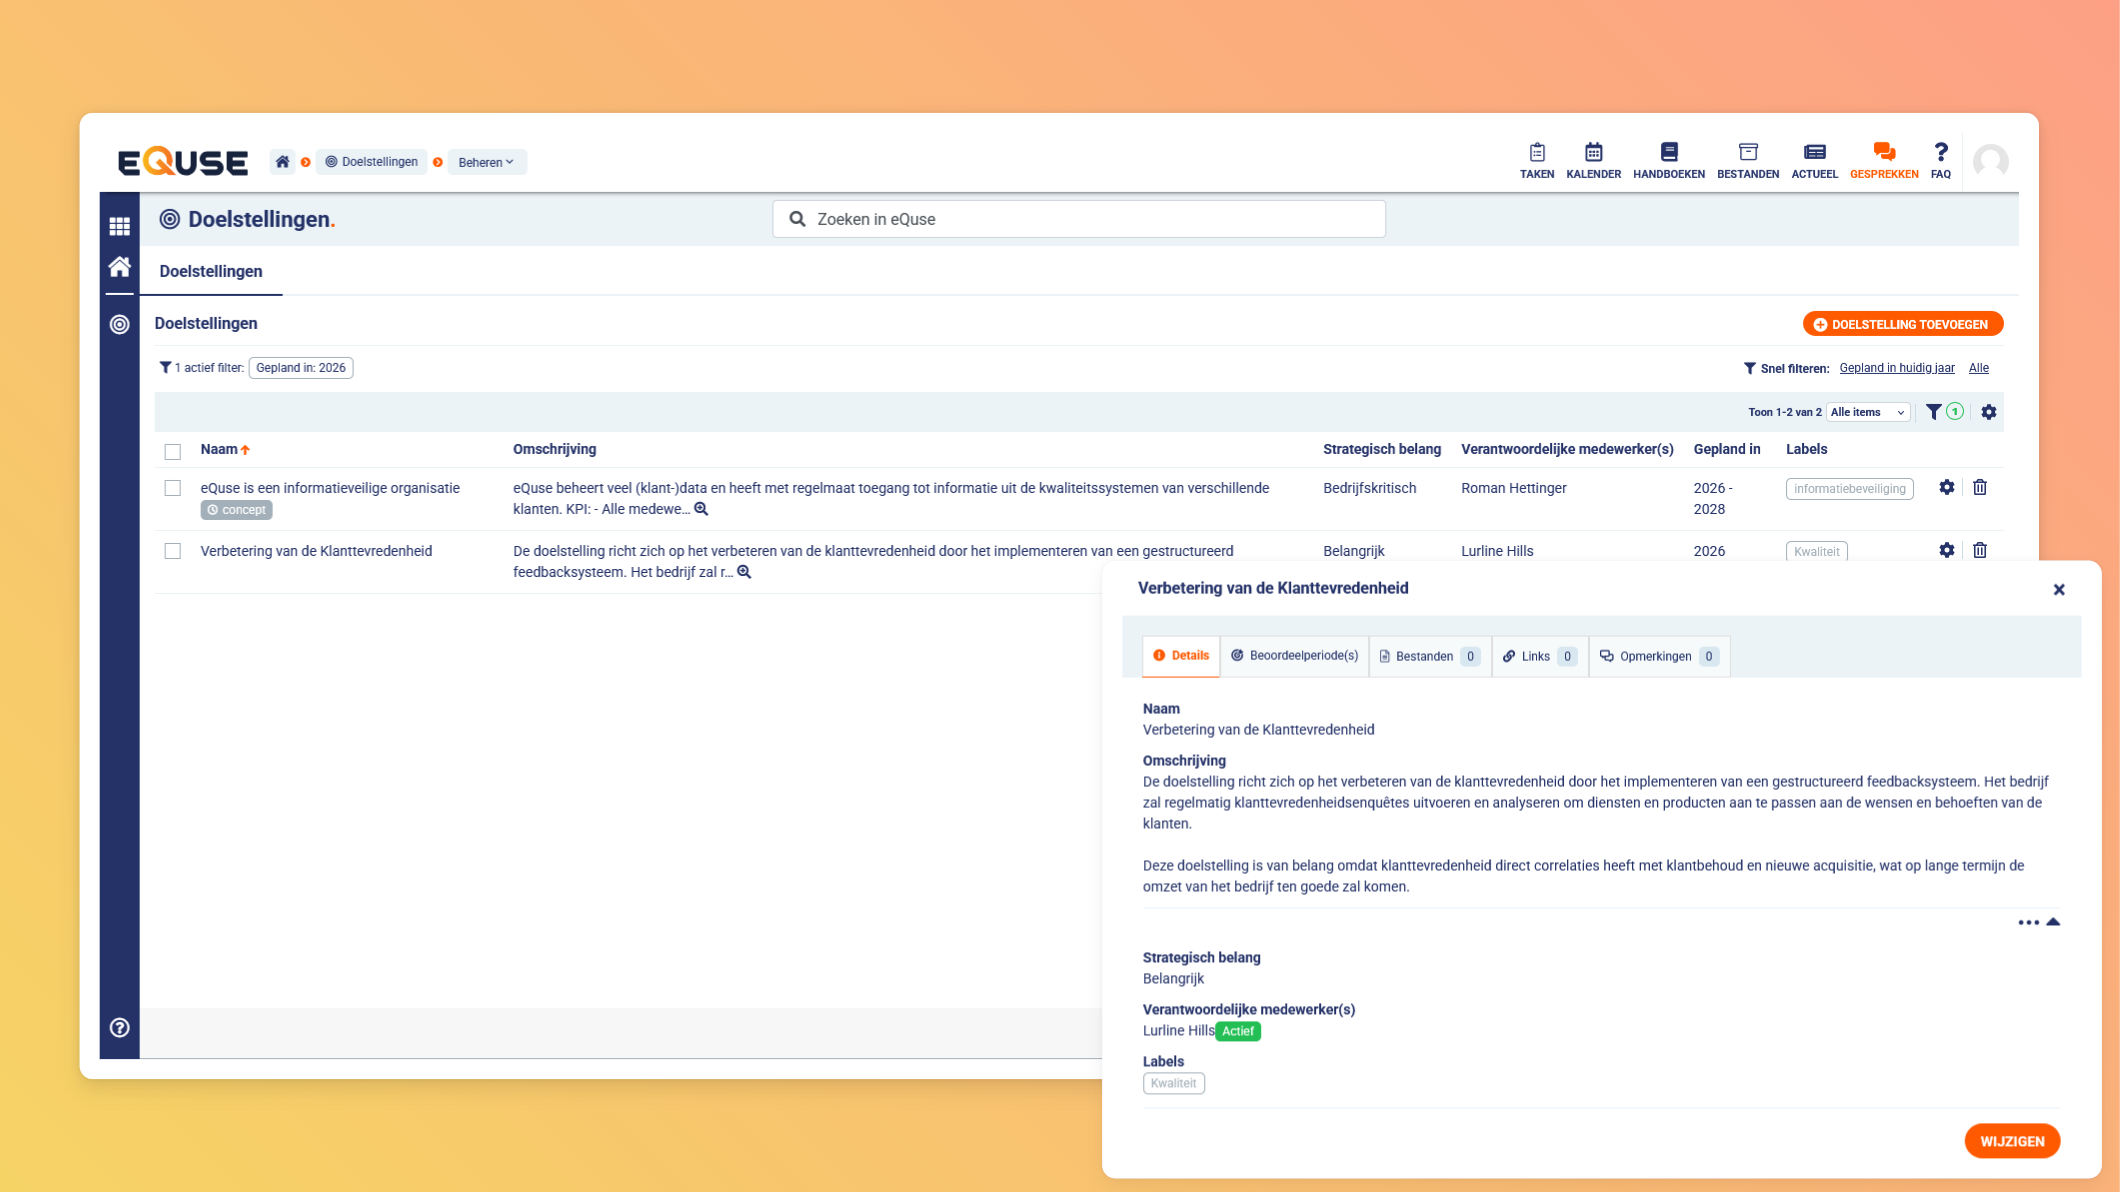This screenshot has height=1192, width=2120.
Task: Delete the eQuse informatieveilige organisatie row
Action: coord(1979,488)
